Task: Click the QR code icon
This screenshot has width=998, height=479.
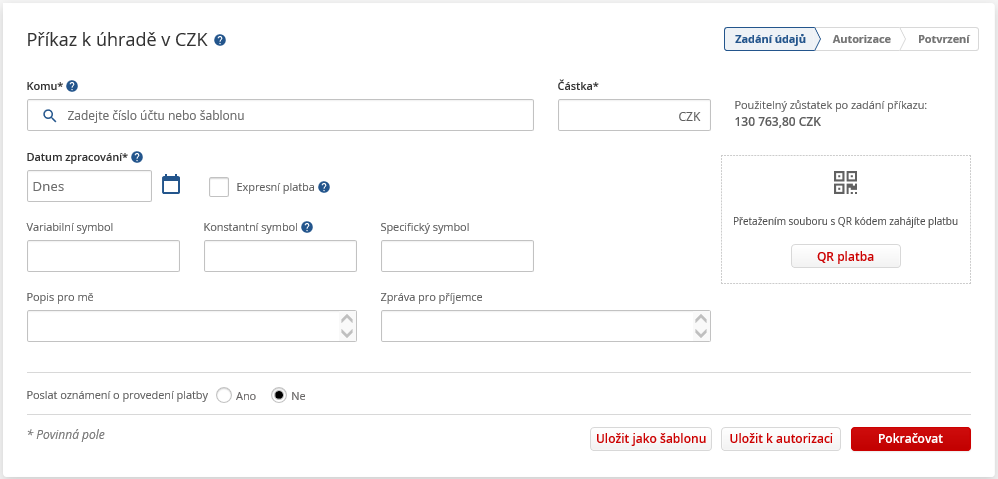Action: 846,183
